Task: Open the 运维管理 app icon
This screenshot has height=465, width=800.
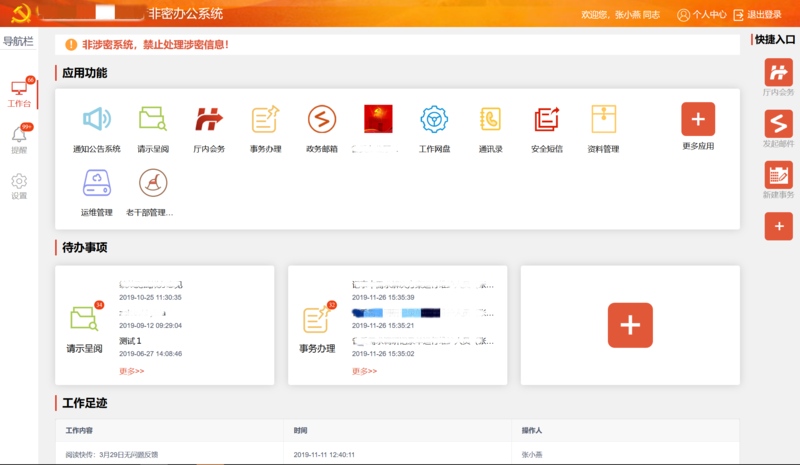Action: coord(96,183)
